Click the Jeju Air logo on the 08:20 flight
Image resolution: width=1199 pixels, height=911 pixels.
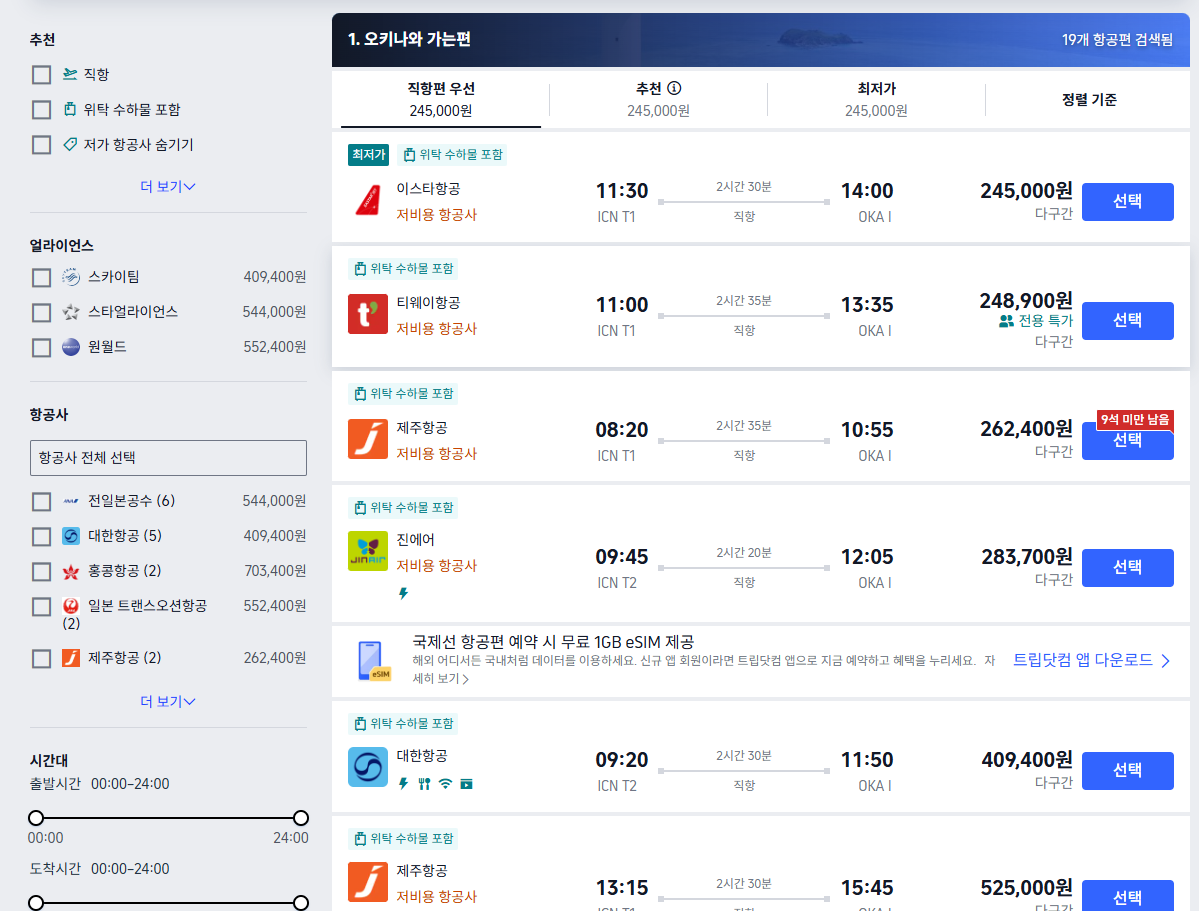(x=368, y=439)
